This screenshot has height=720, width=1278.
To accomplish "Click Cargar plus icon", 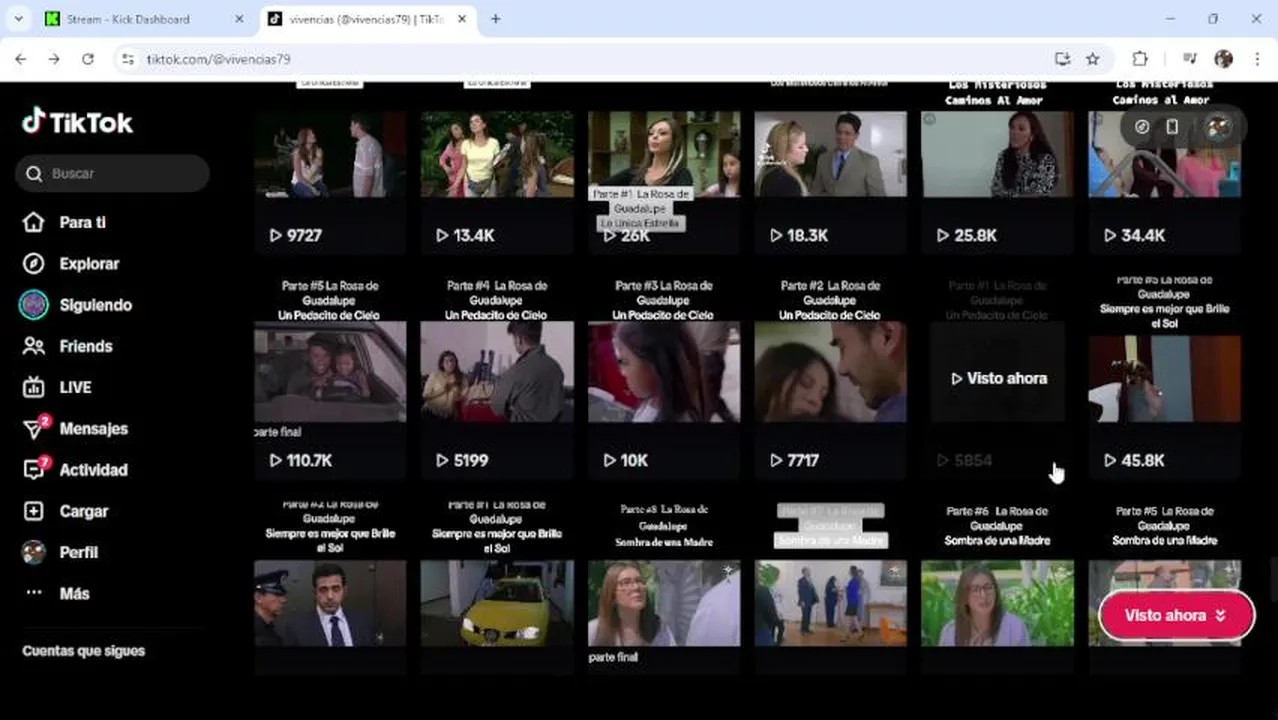I will coord(34,511).
